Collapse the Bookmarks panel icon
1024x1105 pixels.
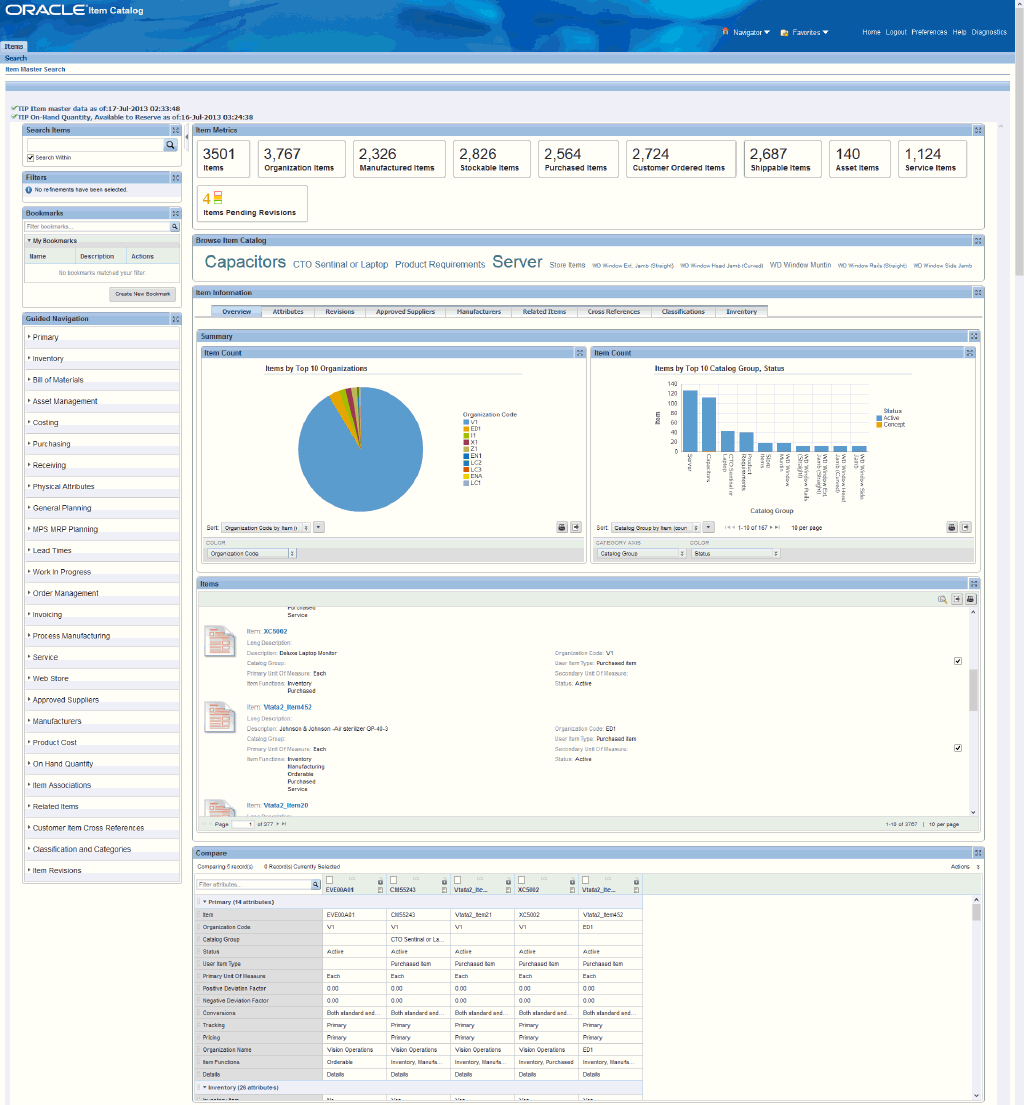coord(175,214)
